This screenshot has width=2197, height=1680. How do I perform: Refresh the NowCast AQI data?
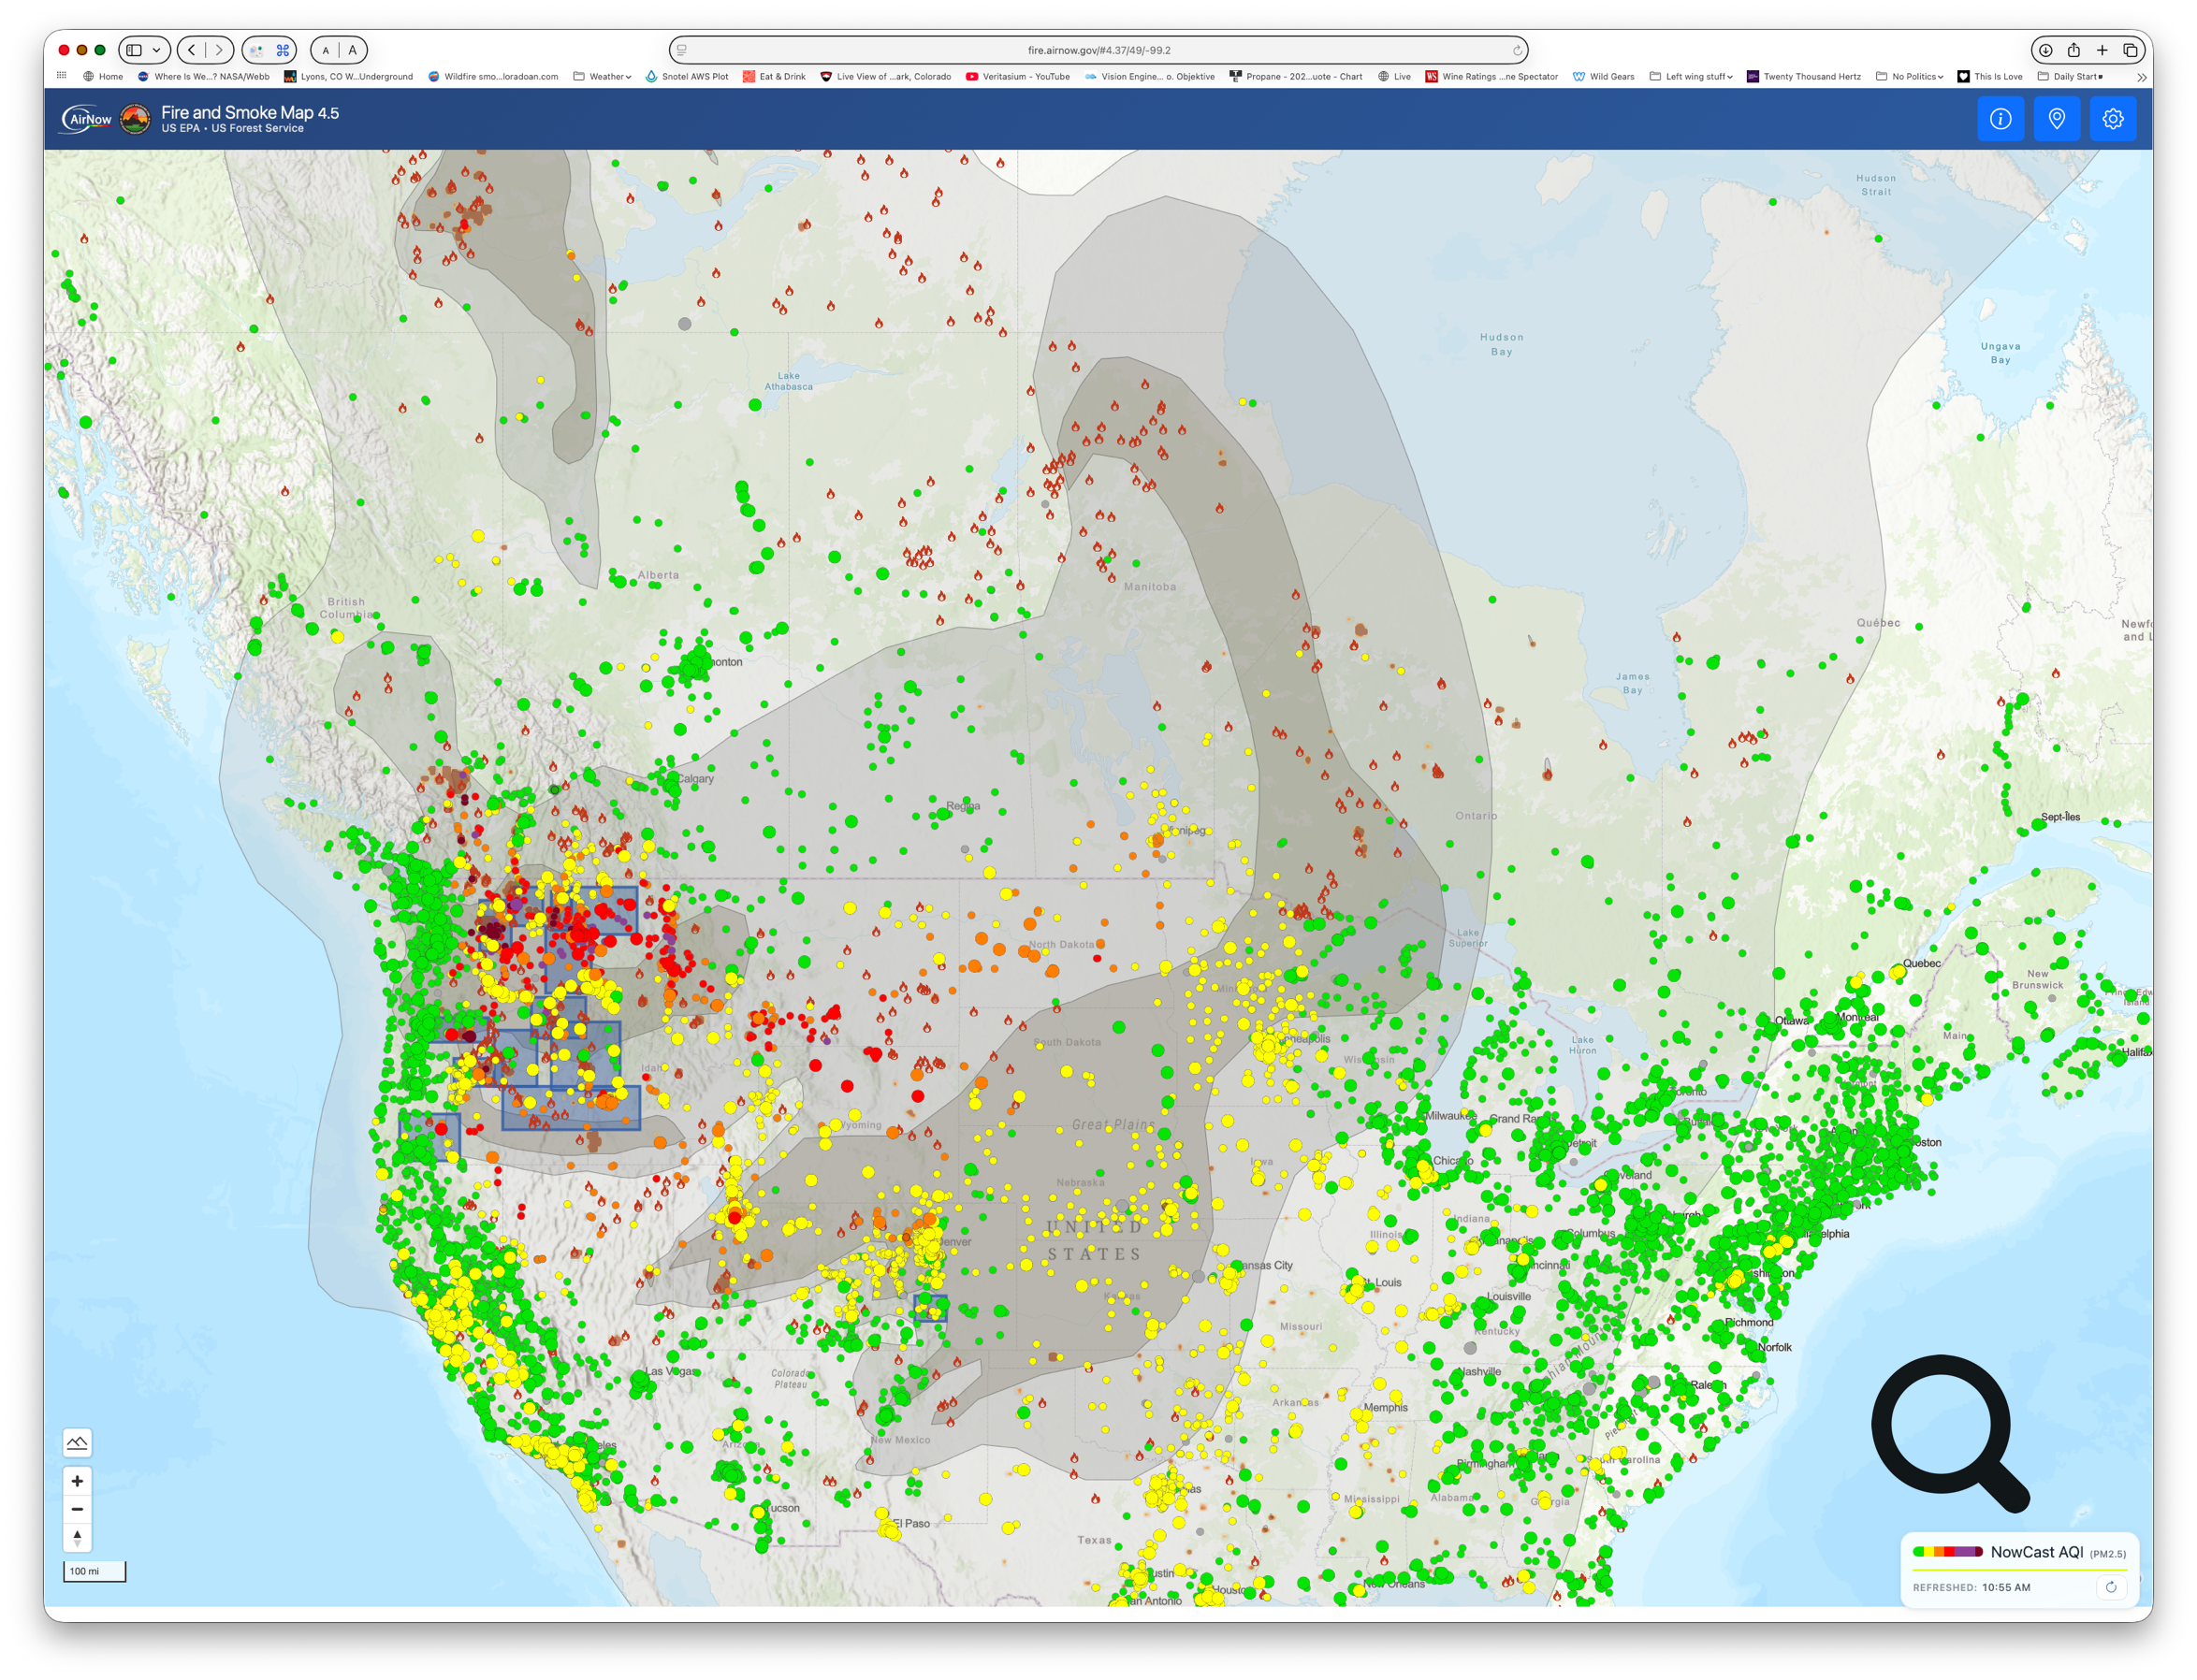click(2110, 1587)
